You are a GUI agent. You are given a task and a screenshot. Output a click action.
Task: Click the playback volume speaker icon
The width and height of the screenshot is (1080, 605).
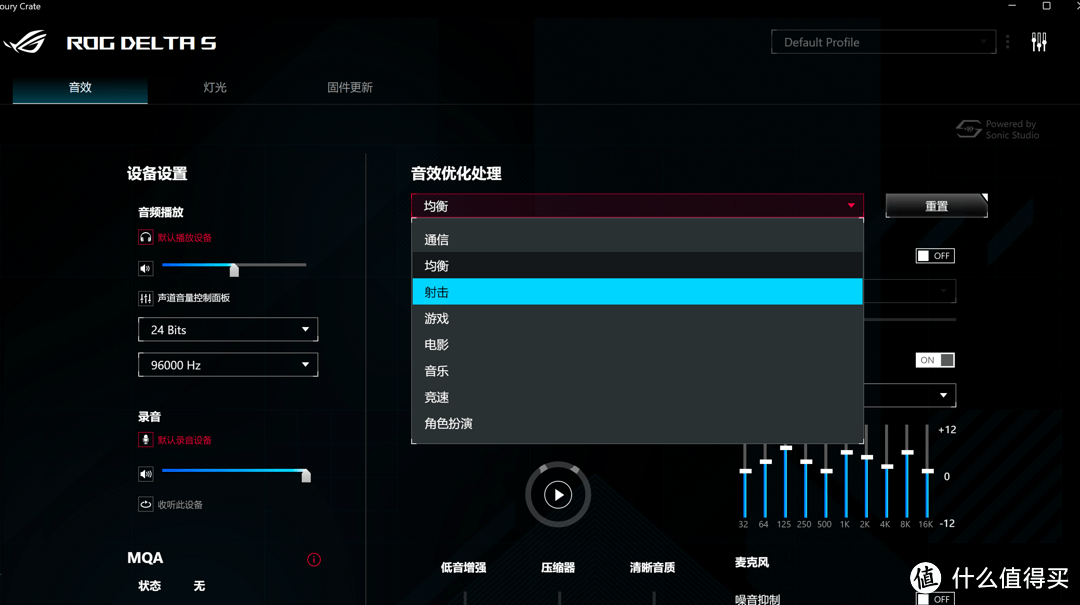(x=145, y=268)
